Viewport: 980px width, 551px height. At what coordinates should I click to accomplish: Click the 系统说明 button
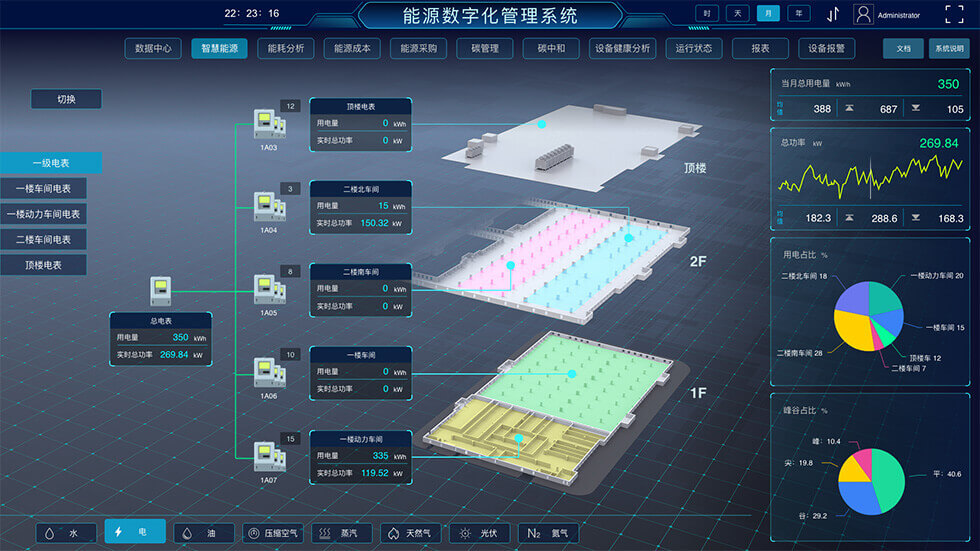click(x=949, y=48)
